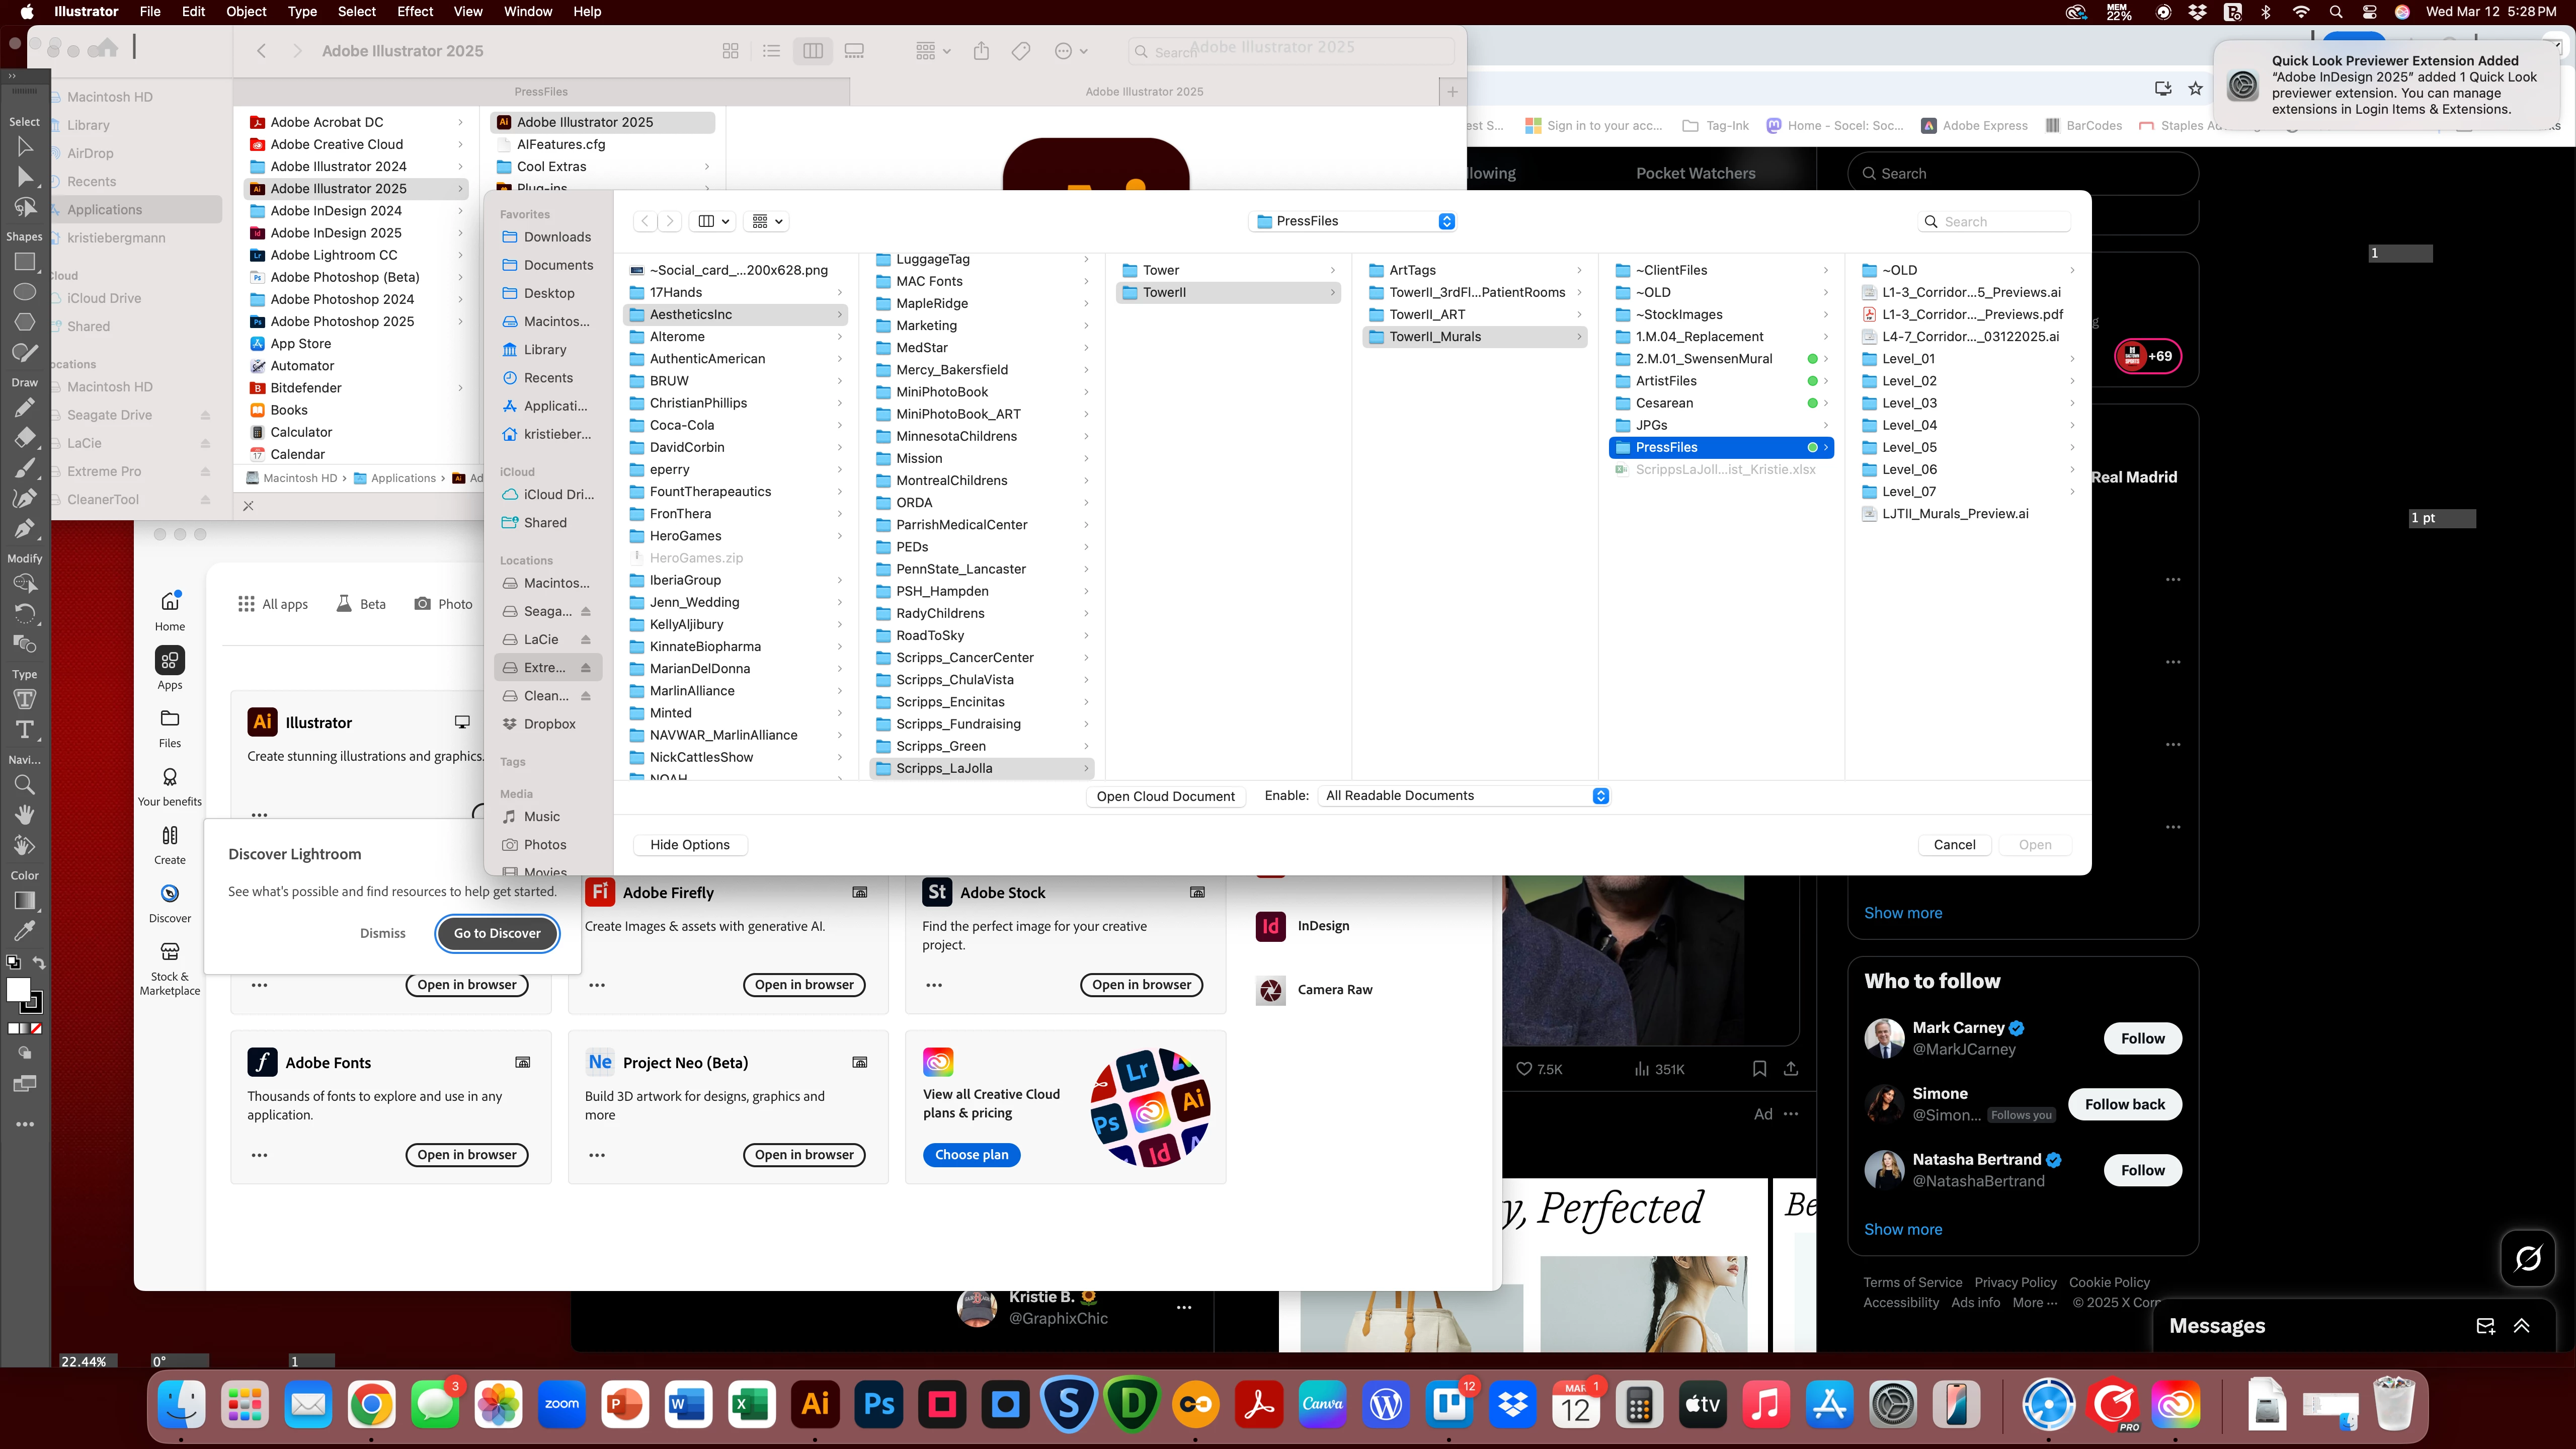
Task: Choose the Type tool
Action: [25, 729]
